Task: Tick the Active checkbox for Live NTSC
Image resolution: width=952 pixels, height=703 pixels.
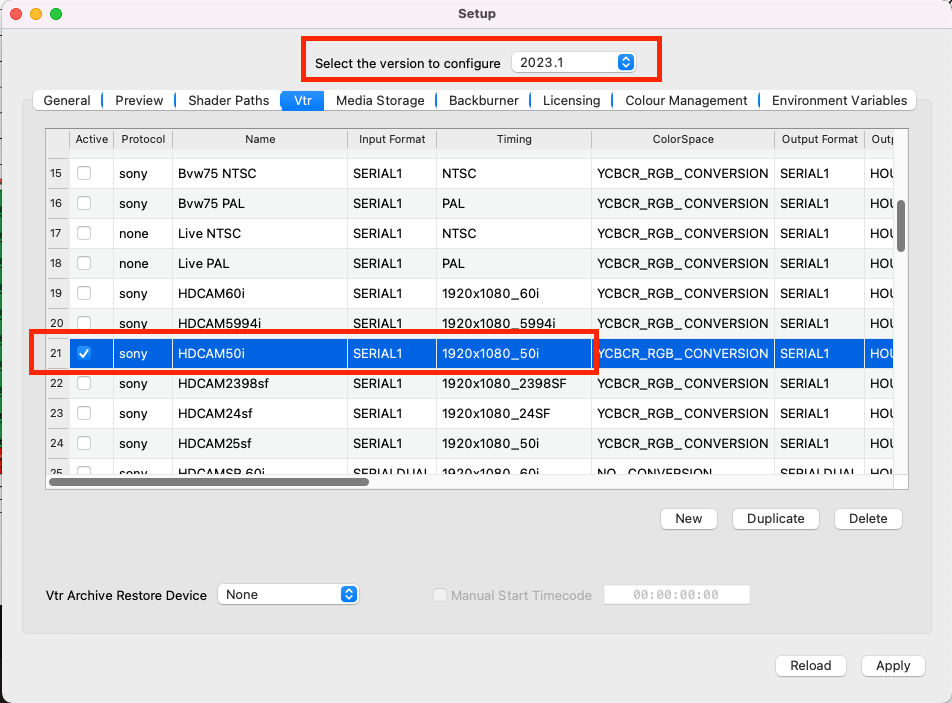Action: [84, 233]
